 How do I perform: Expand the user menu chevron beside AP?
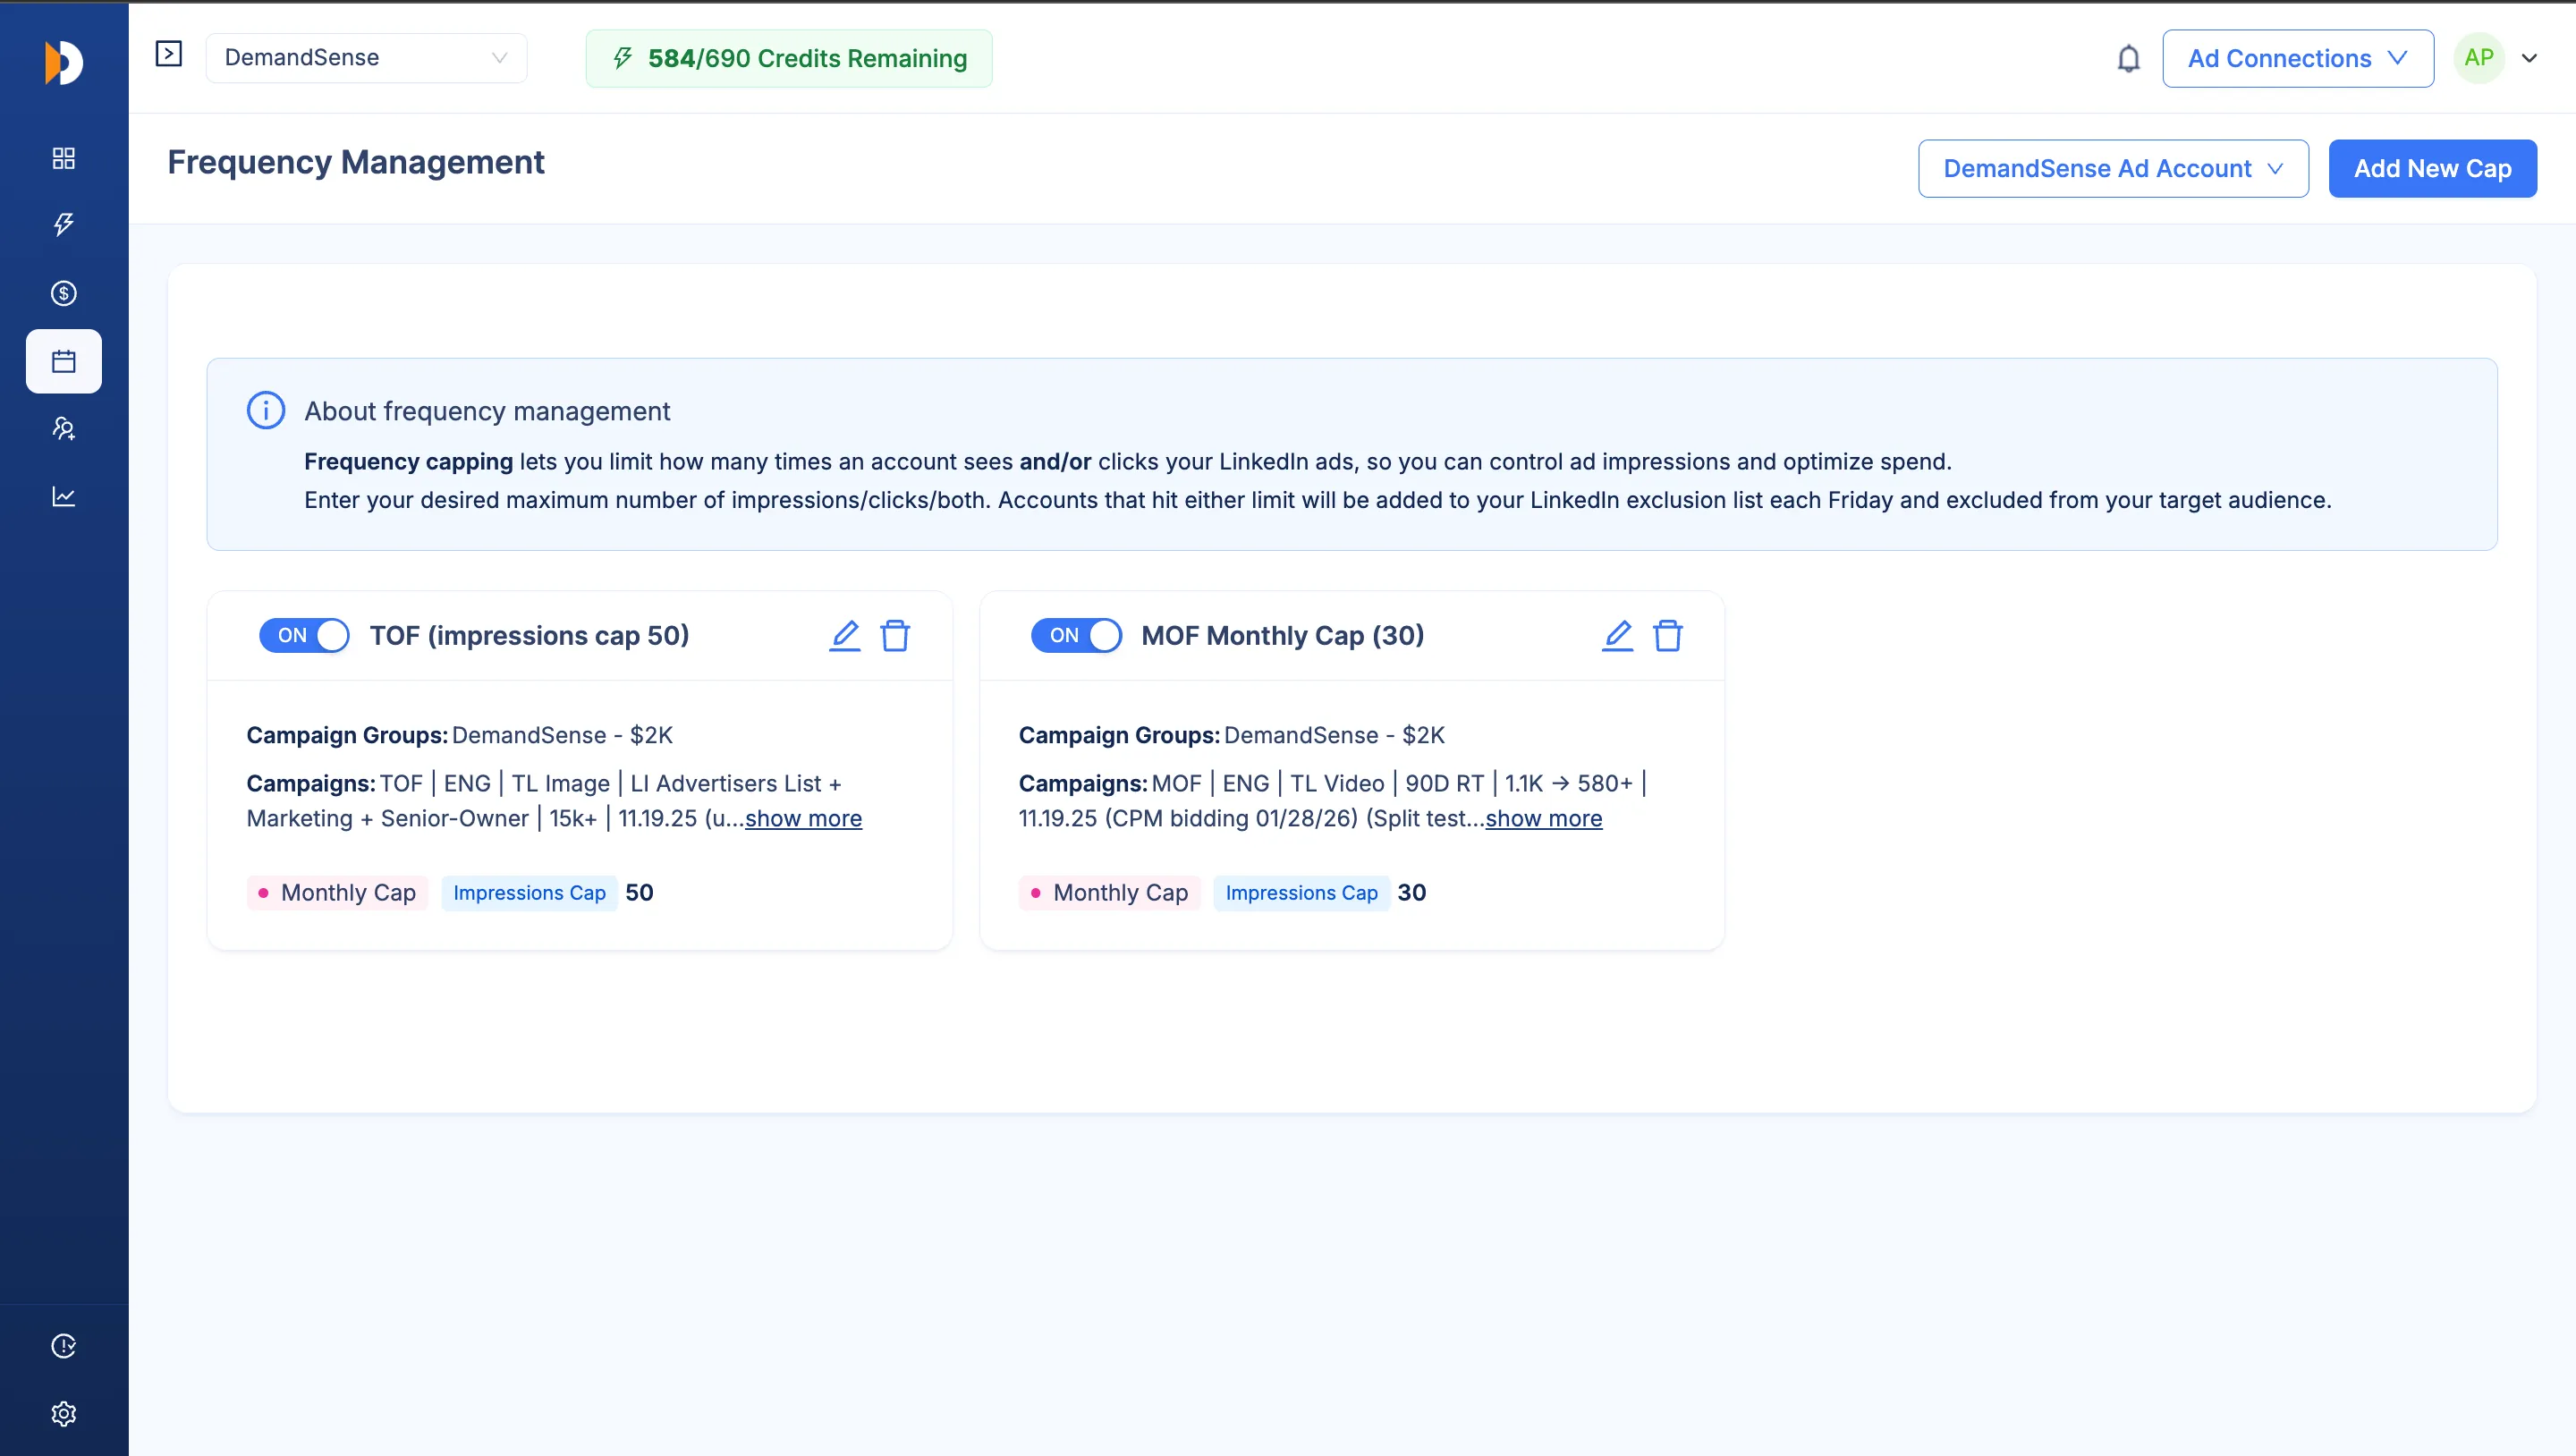(2530, 58)
